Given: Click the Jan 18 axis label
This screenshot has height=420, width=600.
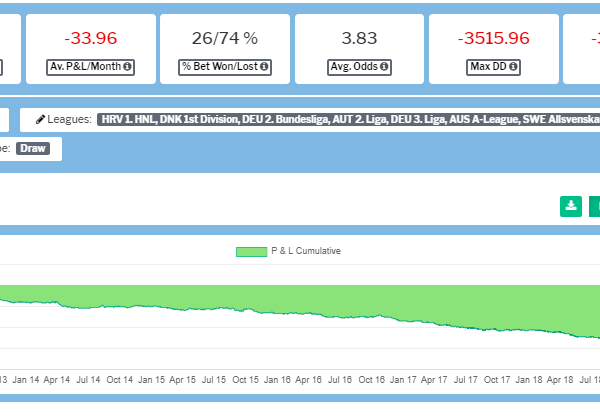Looking at the screenshot, I should click(529, 380).
